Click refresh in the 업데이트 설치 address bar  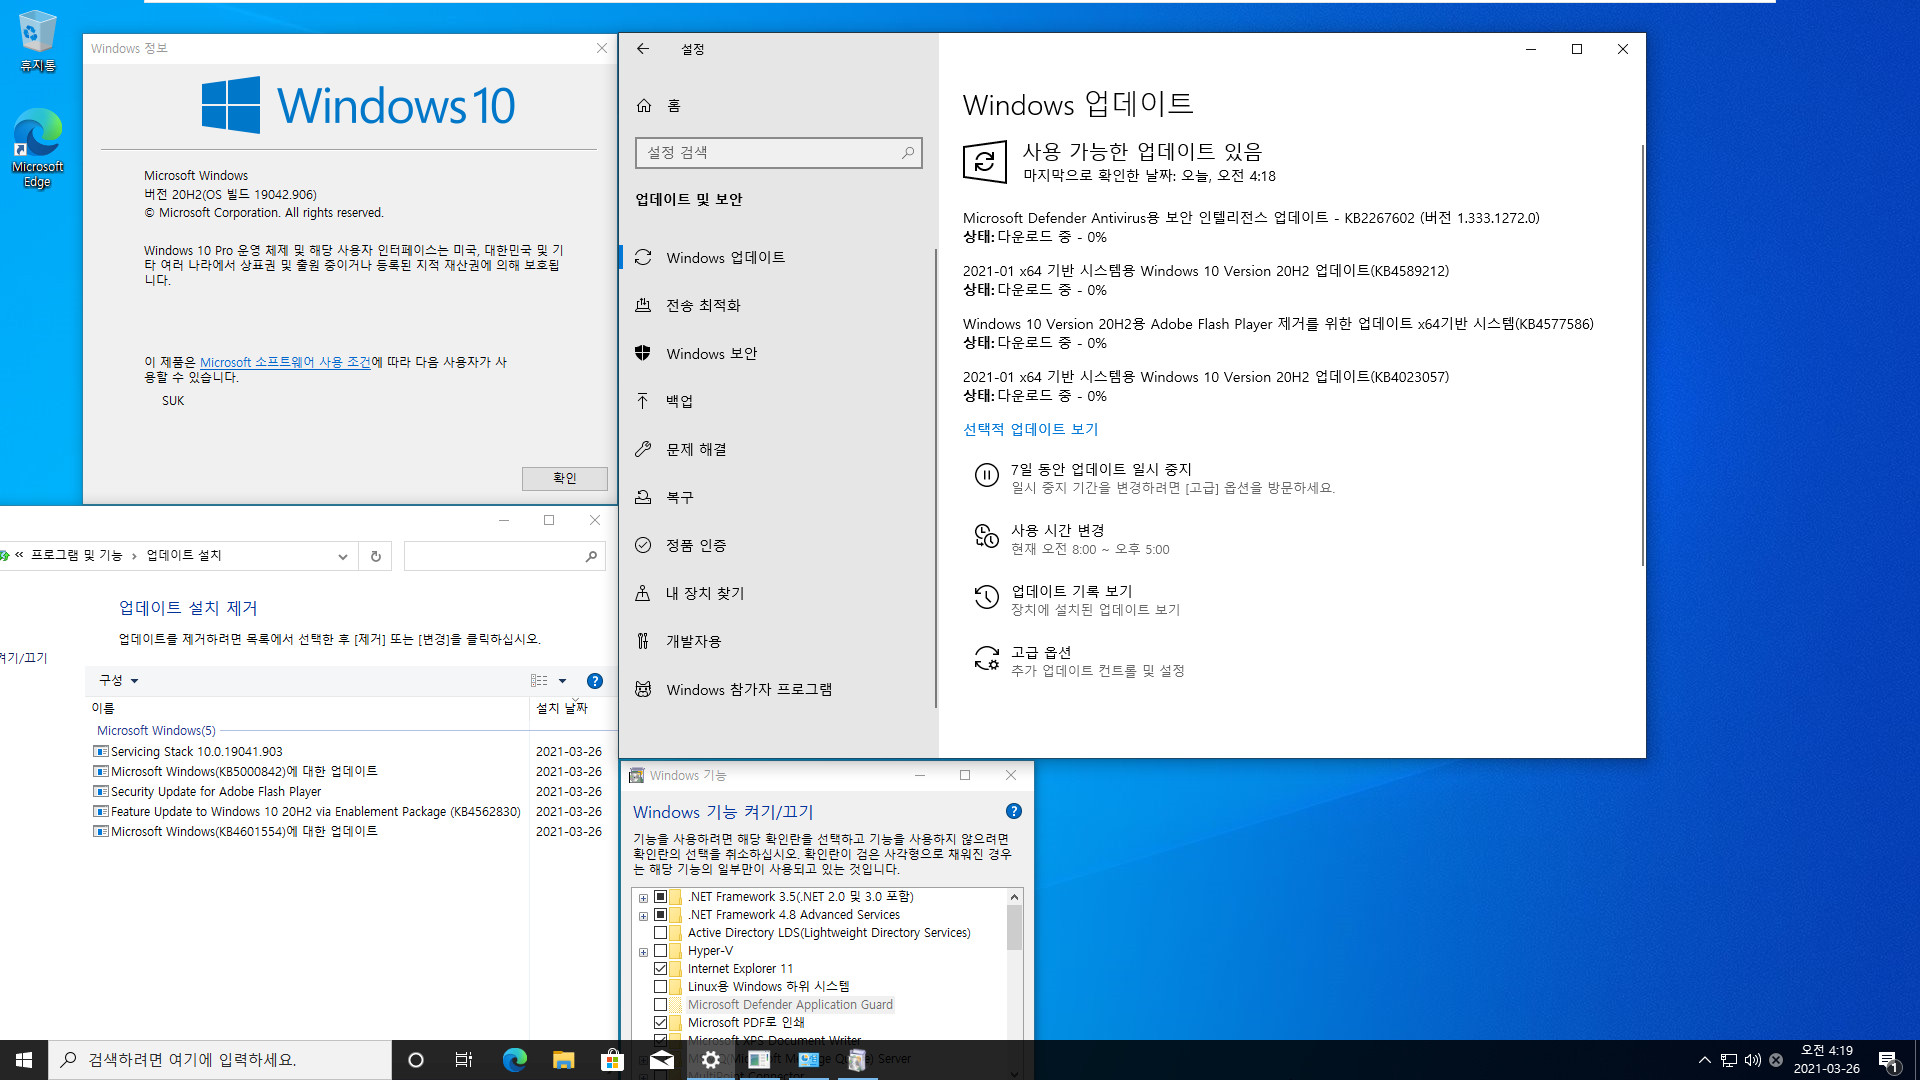coord(376,557)
